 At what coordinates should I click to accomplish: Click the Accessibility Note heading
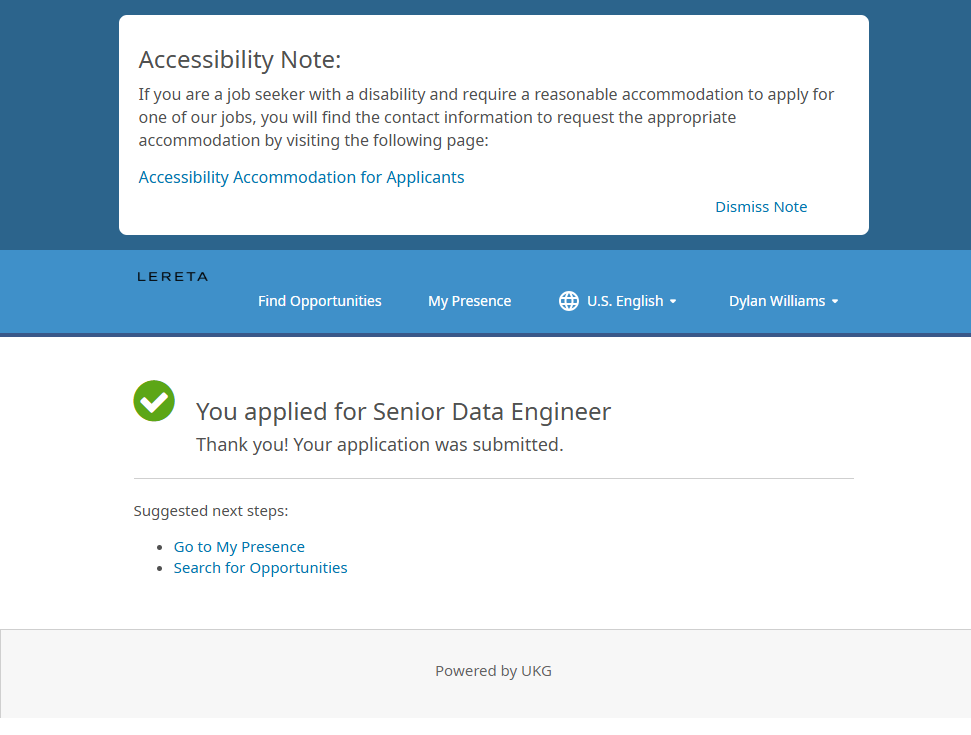(240, 60)
